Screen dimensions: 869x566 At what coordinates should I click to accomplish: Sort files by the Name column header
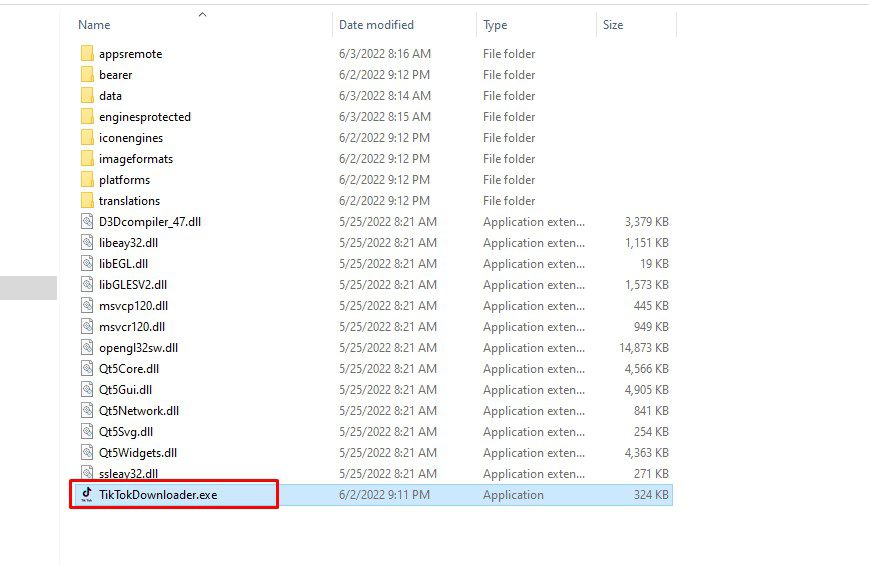(x=94, y=25)
